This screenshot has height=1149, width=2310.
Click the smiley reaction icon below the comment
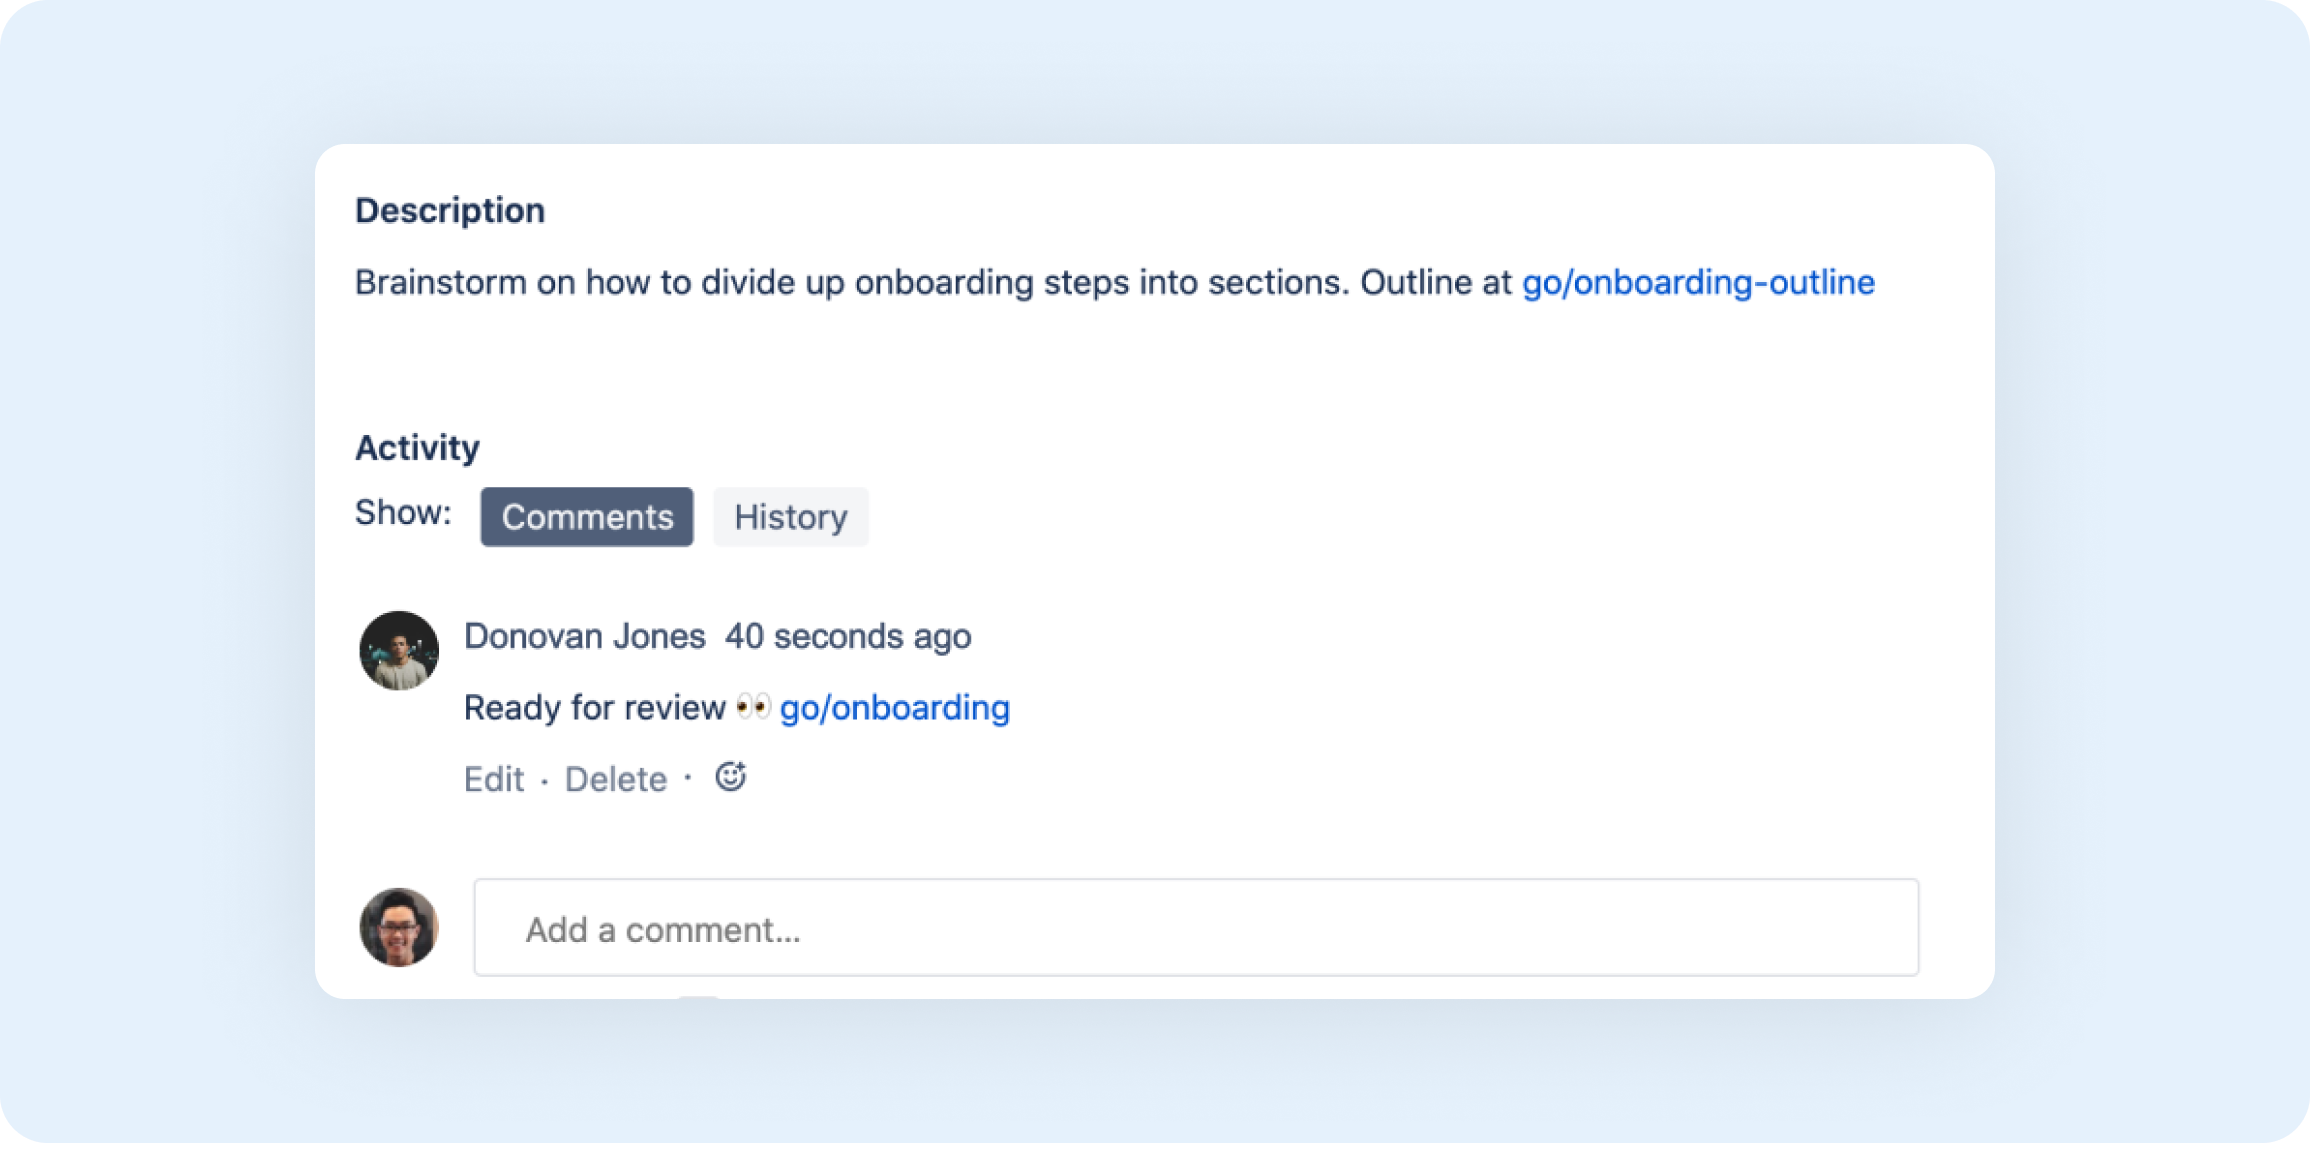(x=729, y=777)
